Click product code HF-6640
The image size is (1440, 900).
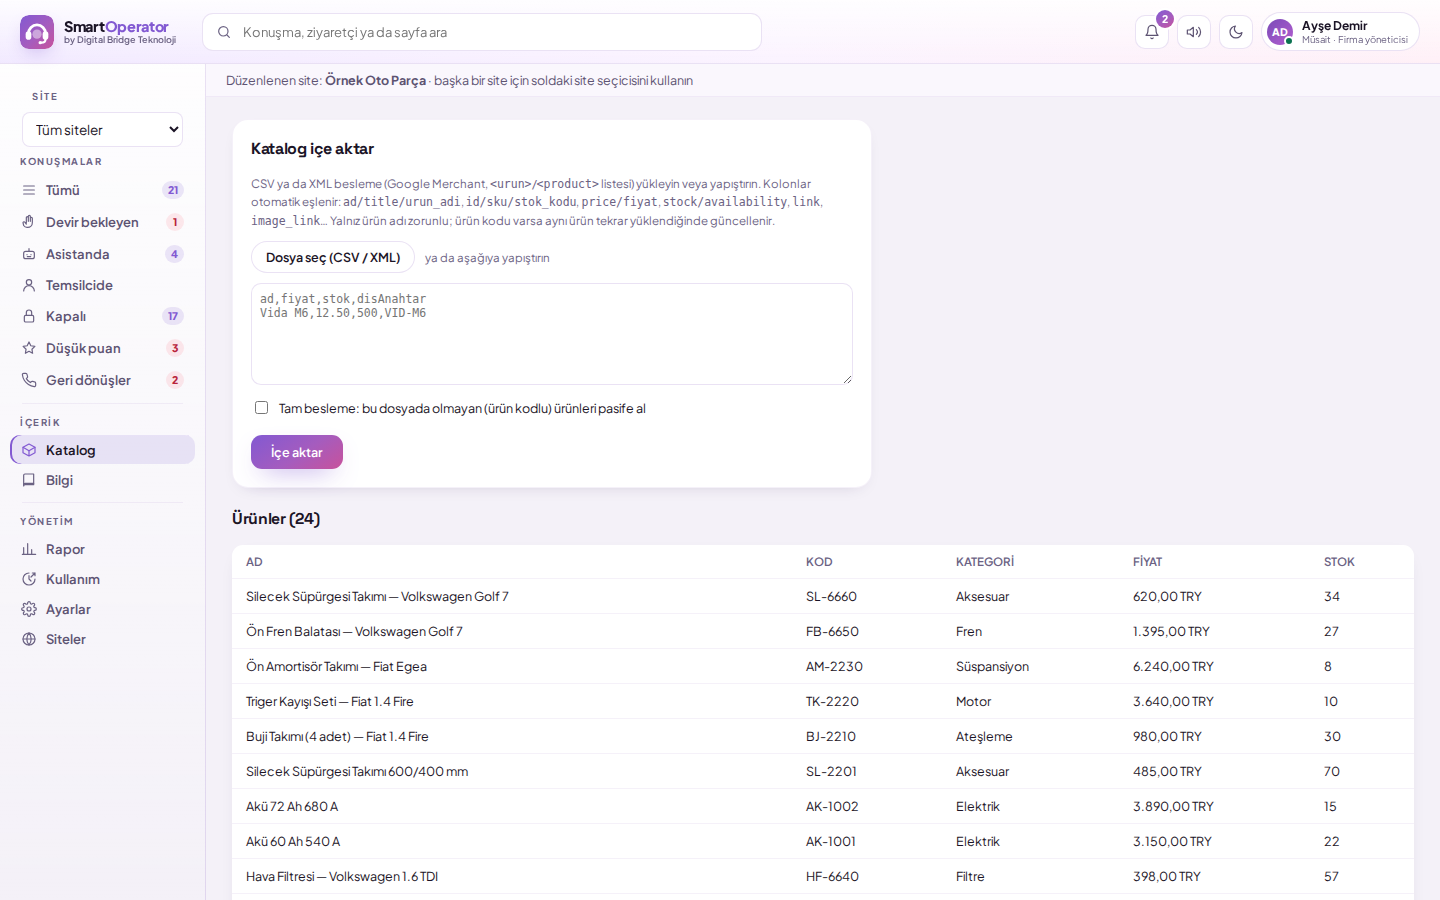(x=832, y=876)
